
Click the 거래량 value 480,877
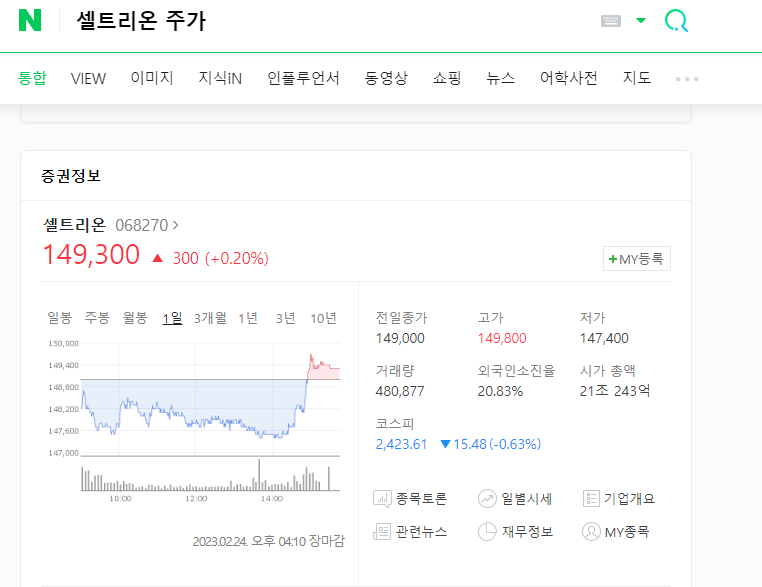point(400,391)
